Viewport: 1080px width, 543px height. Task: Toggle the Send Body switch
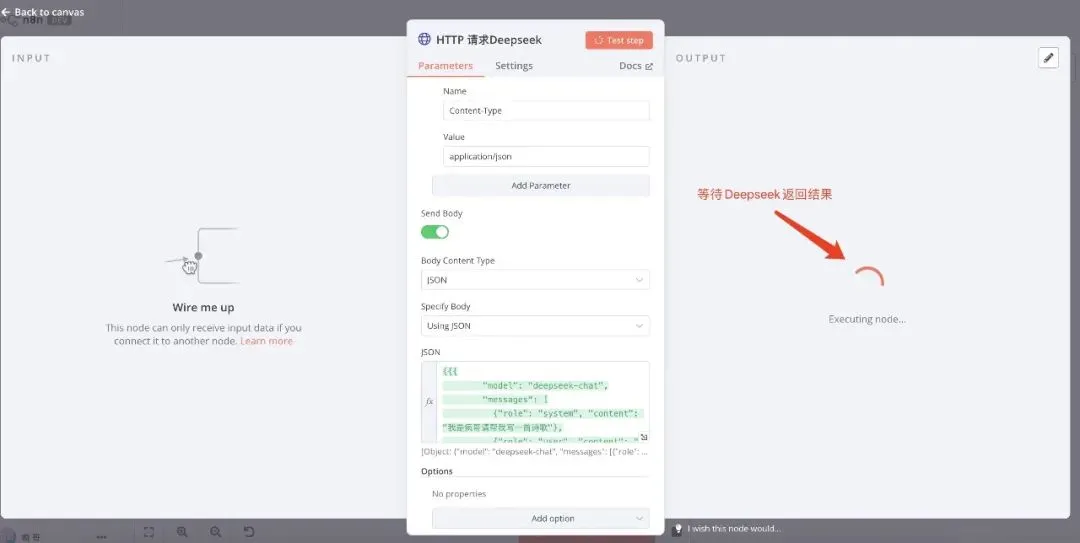pos(435,232)
